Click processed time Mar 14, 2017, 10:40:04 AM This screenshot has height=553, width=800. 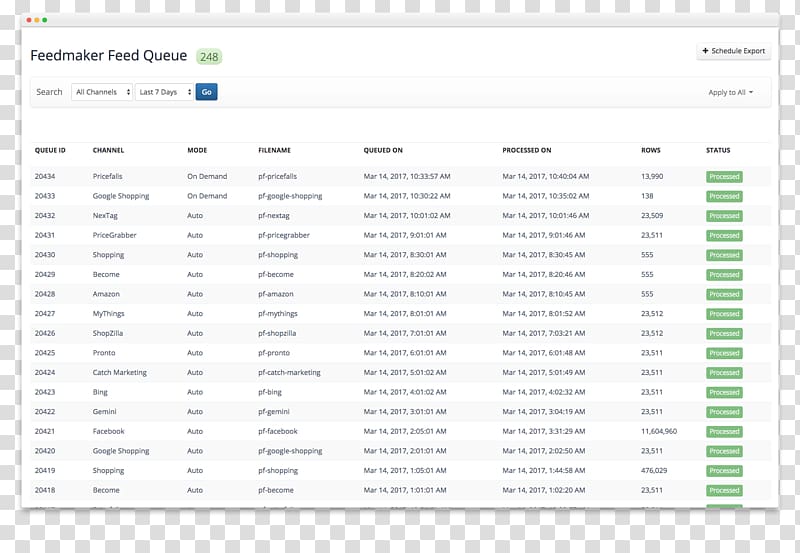point(545,176)
